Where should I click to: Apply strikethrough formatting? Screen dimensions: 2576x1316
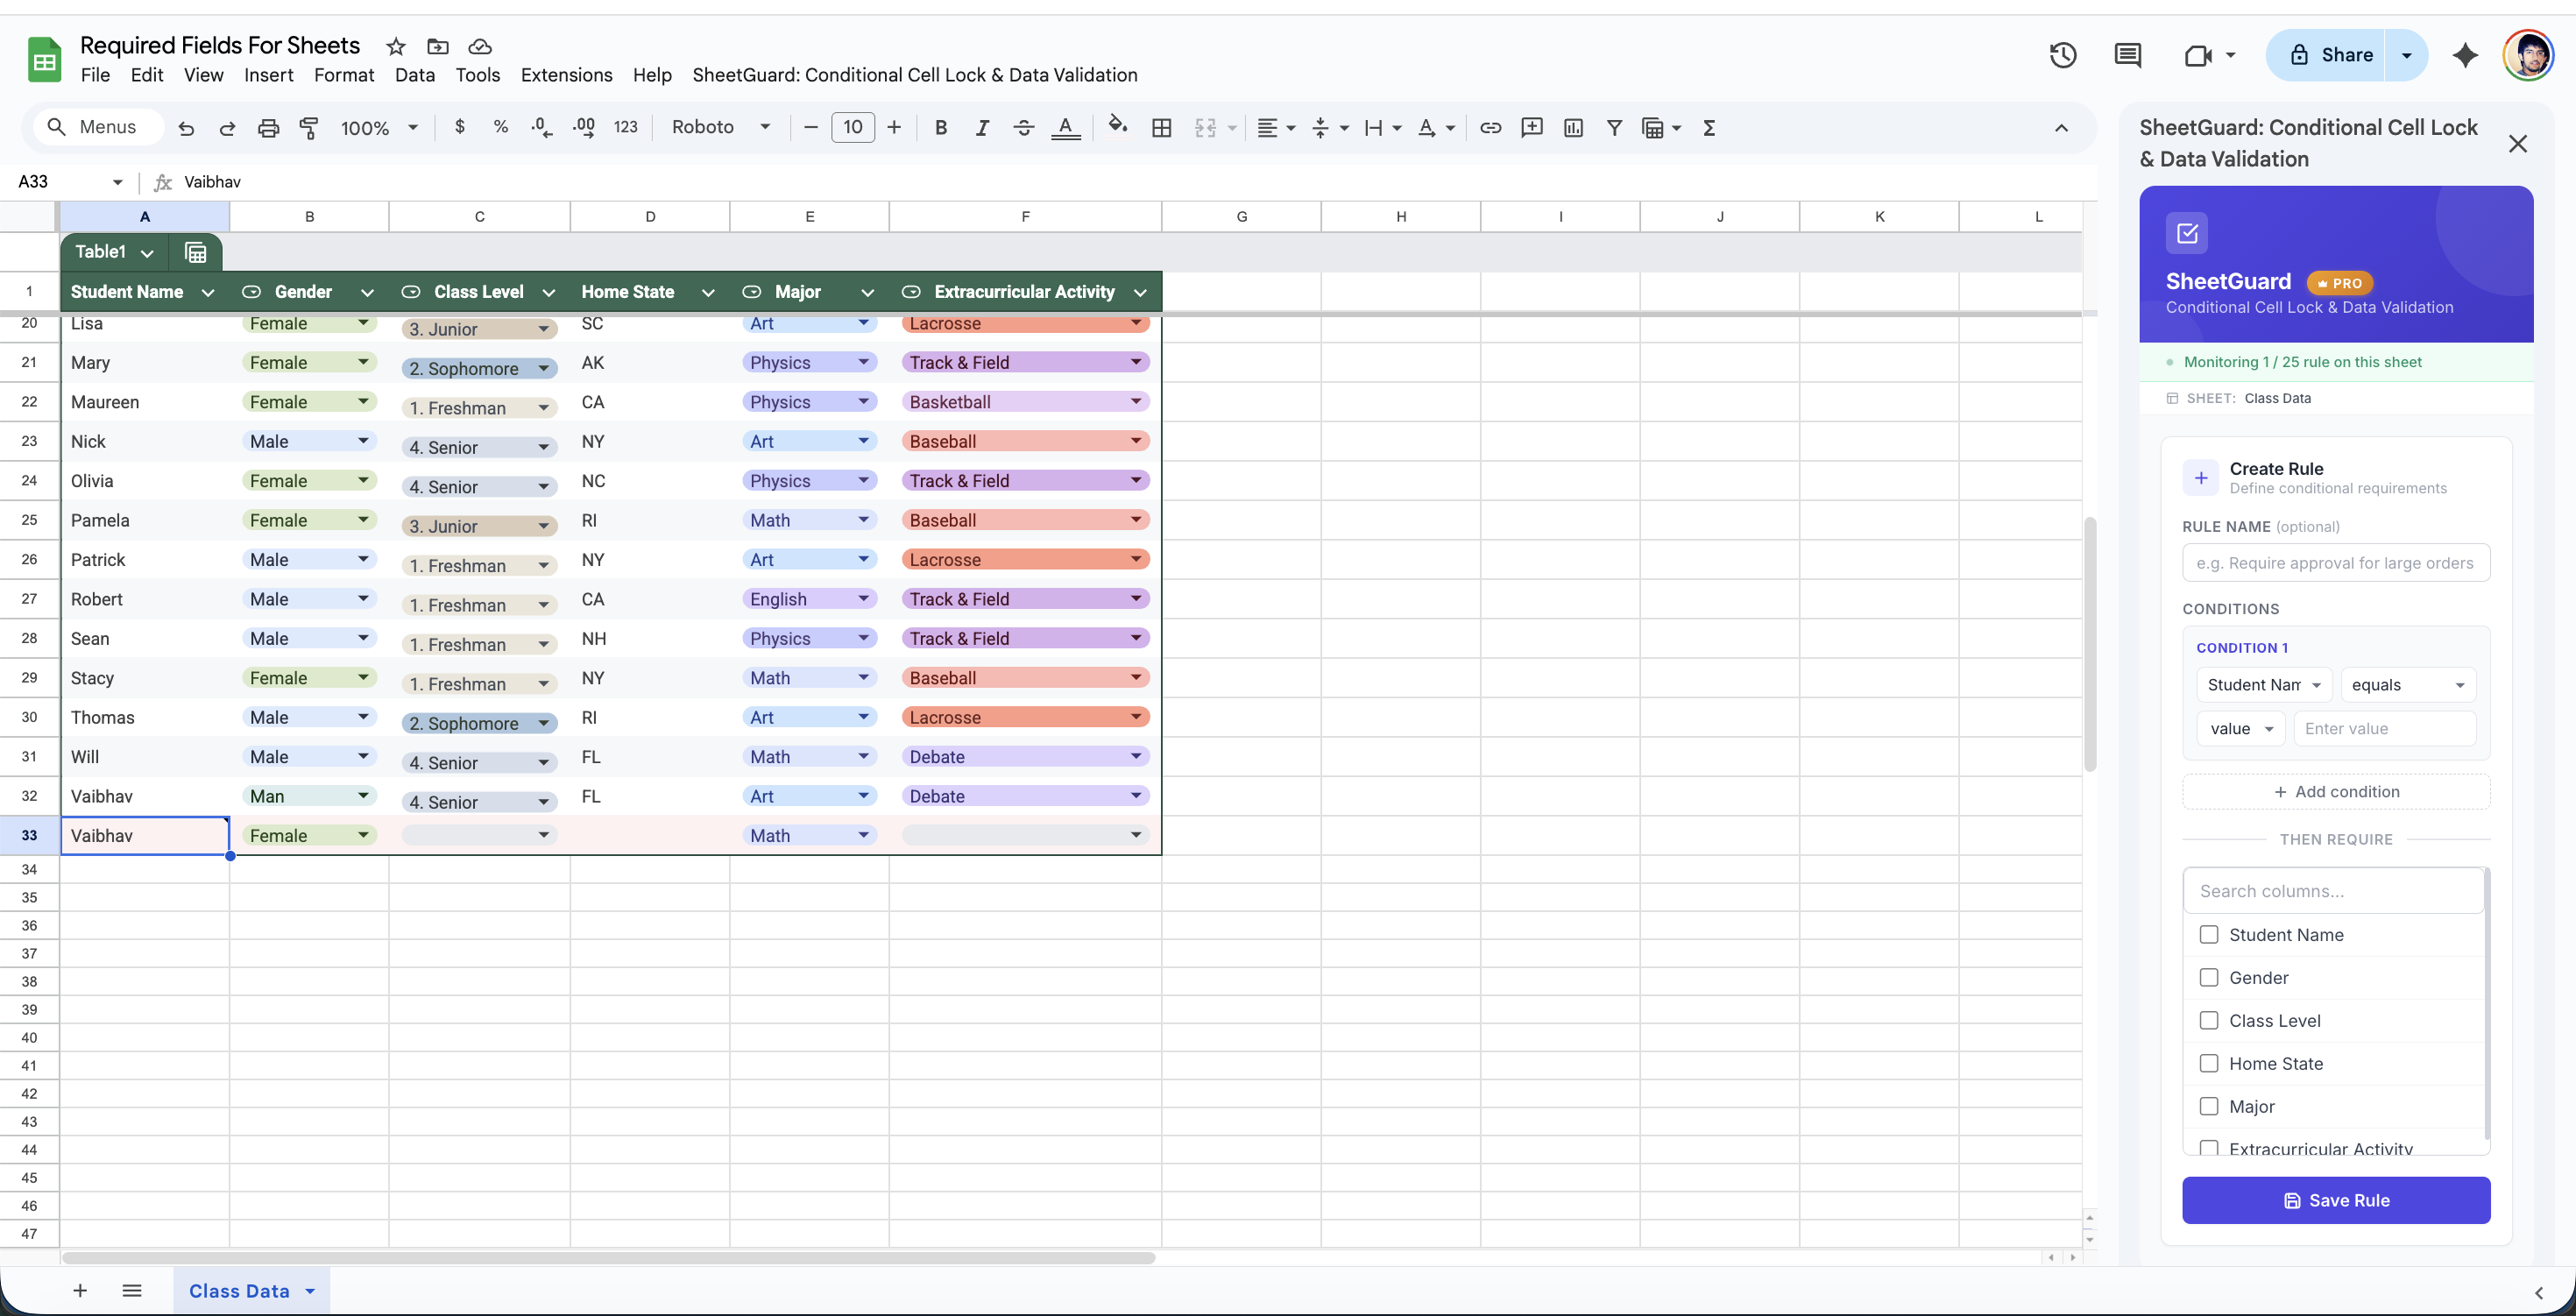point(1023,127)
